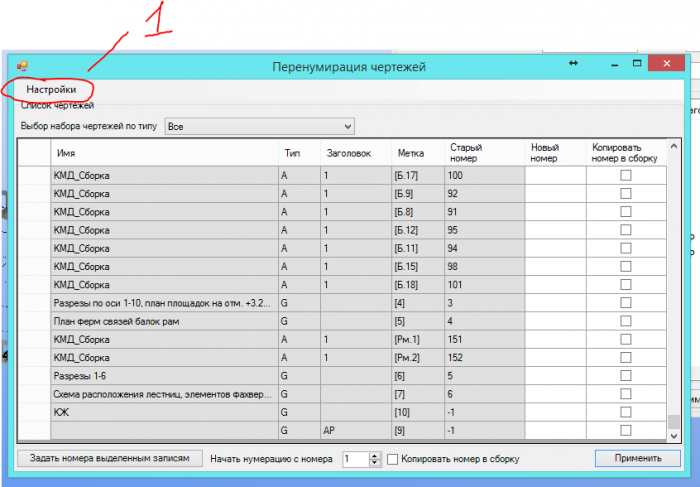This screenshot has height=487, width=700.
Task: Check copy box for row [Рм.2]
Action: click(x=626, y=358)
